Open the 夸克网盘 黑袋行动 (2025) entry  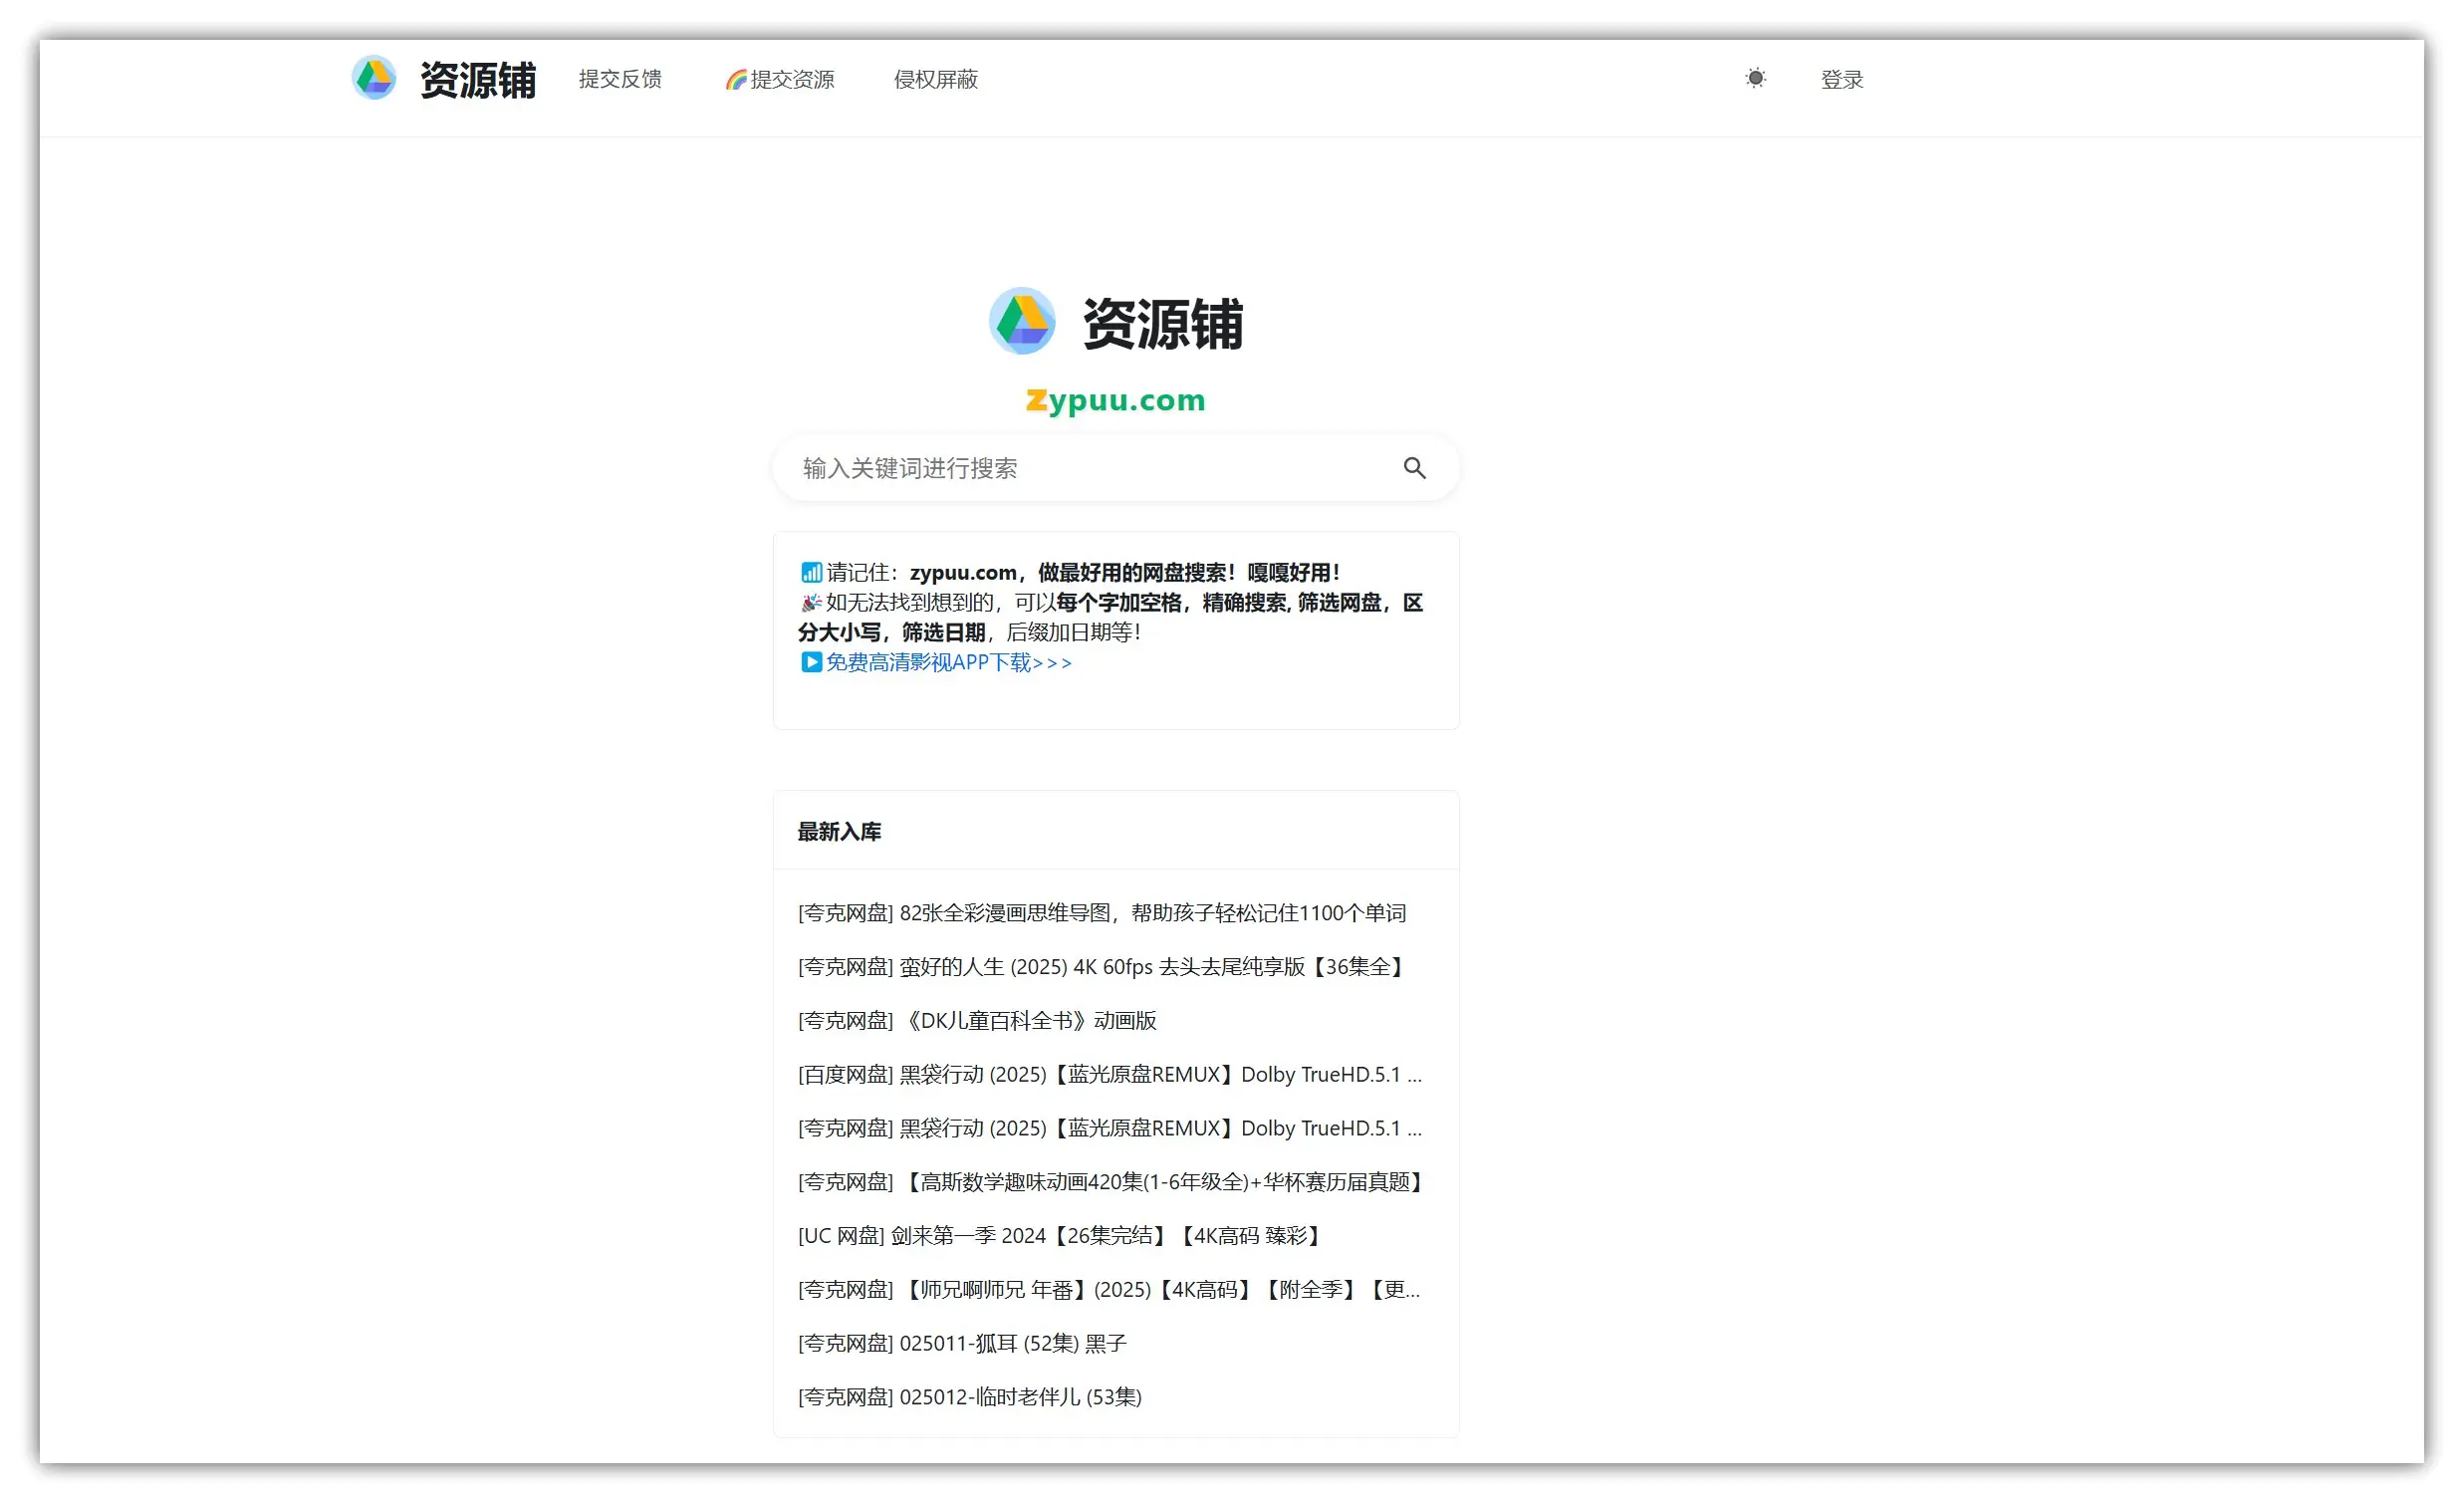coord(1110,1129)
